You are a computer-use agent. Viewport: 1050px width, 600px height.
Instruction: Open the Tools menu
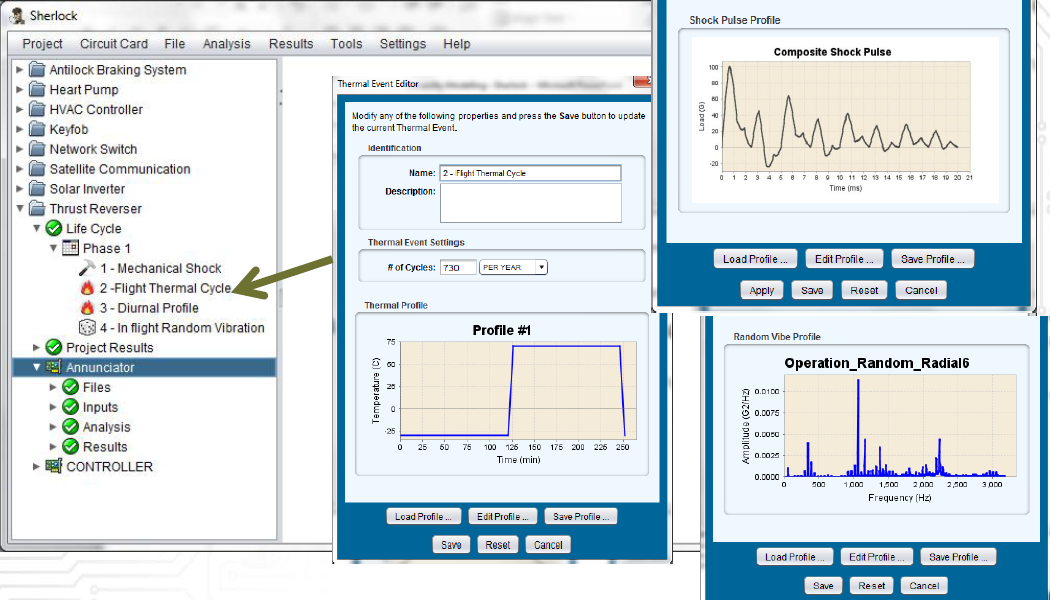346,44
